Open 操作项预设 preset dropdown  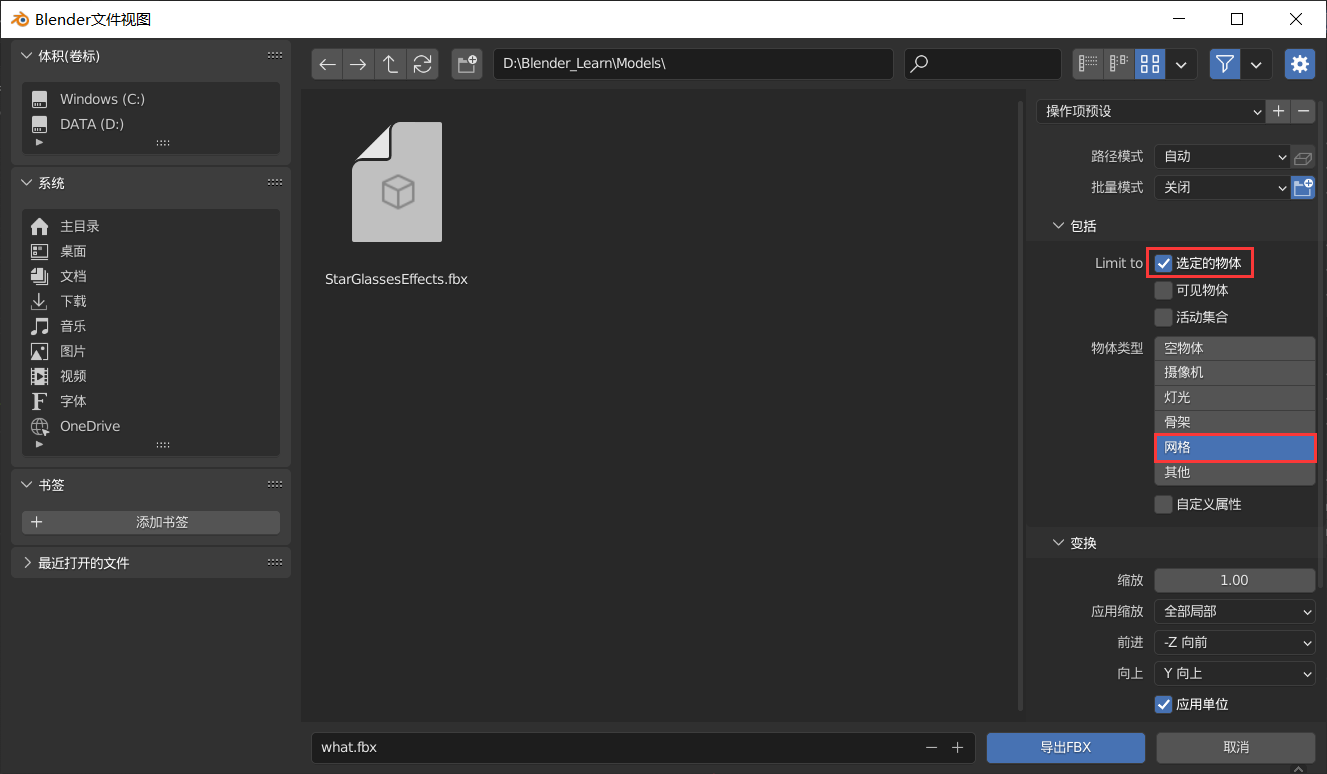(1150, 111)
